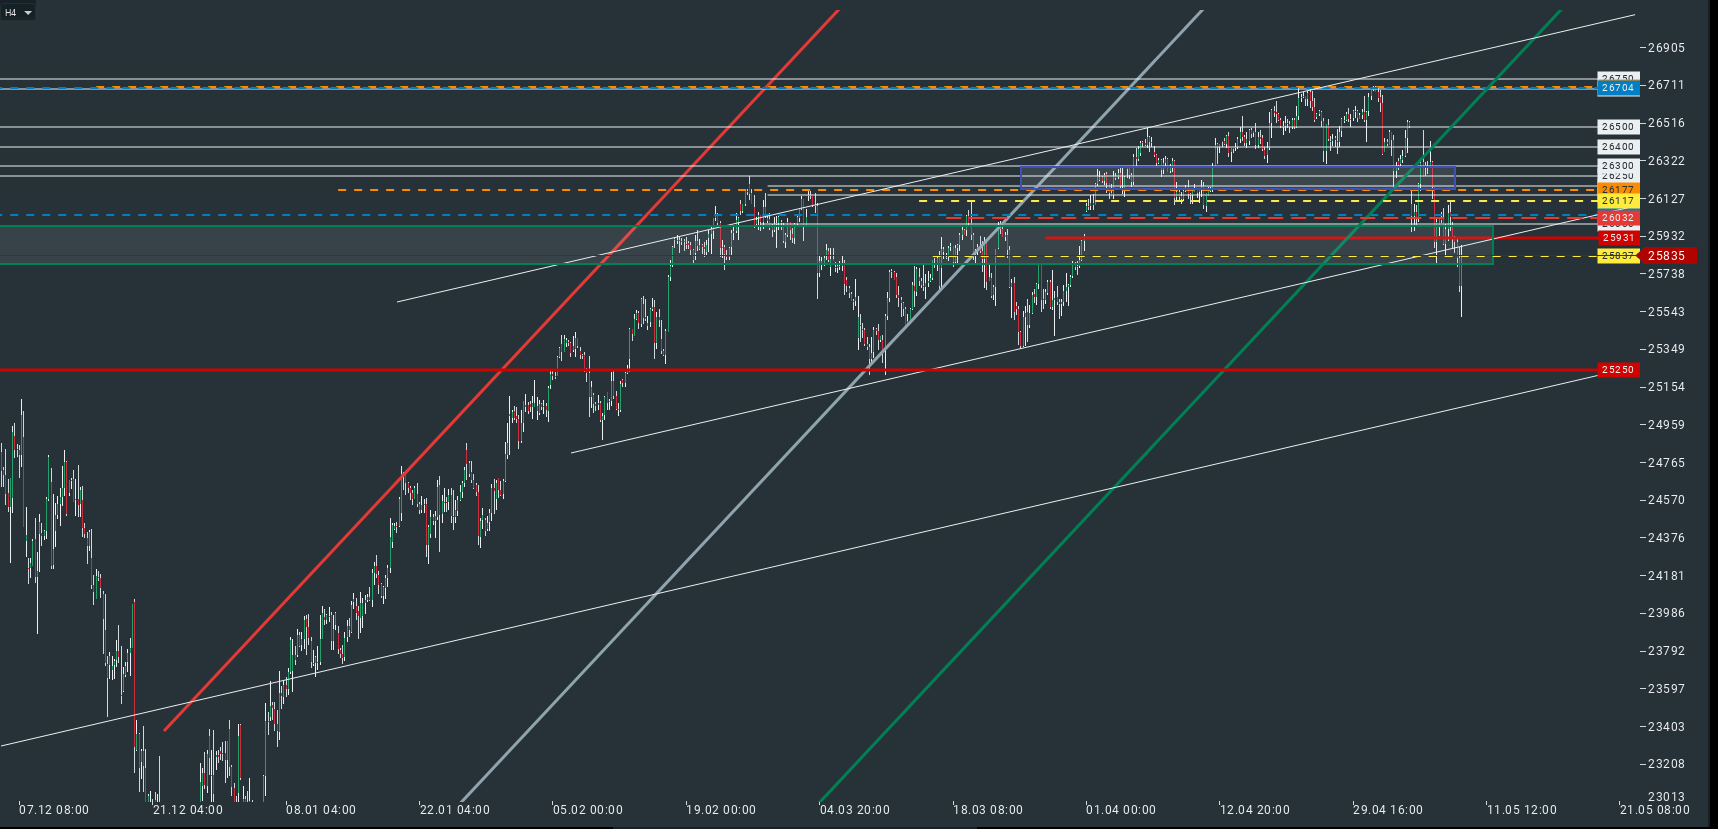Select the thick red horizontal line at 25250
This screenshot has height=829, width=1718.
point(798,370)
